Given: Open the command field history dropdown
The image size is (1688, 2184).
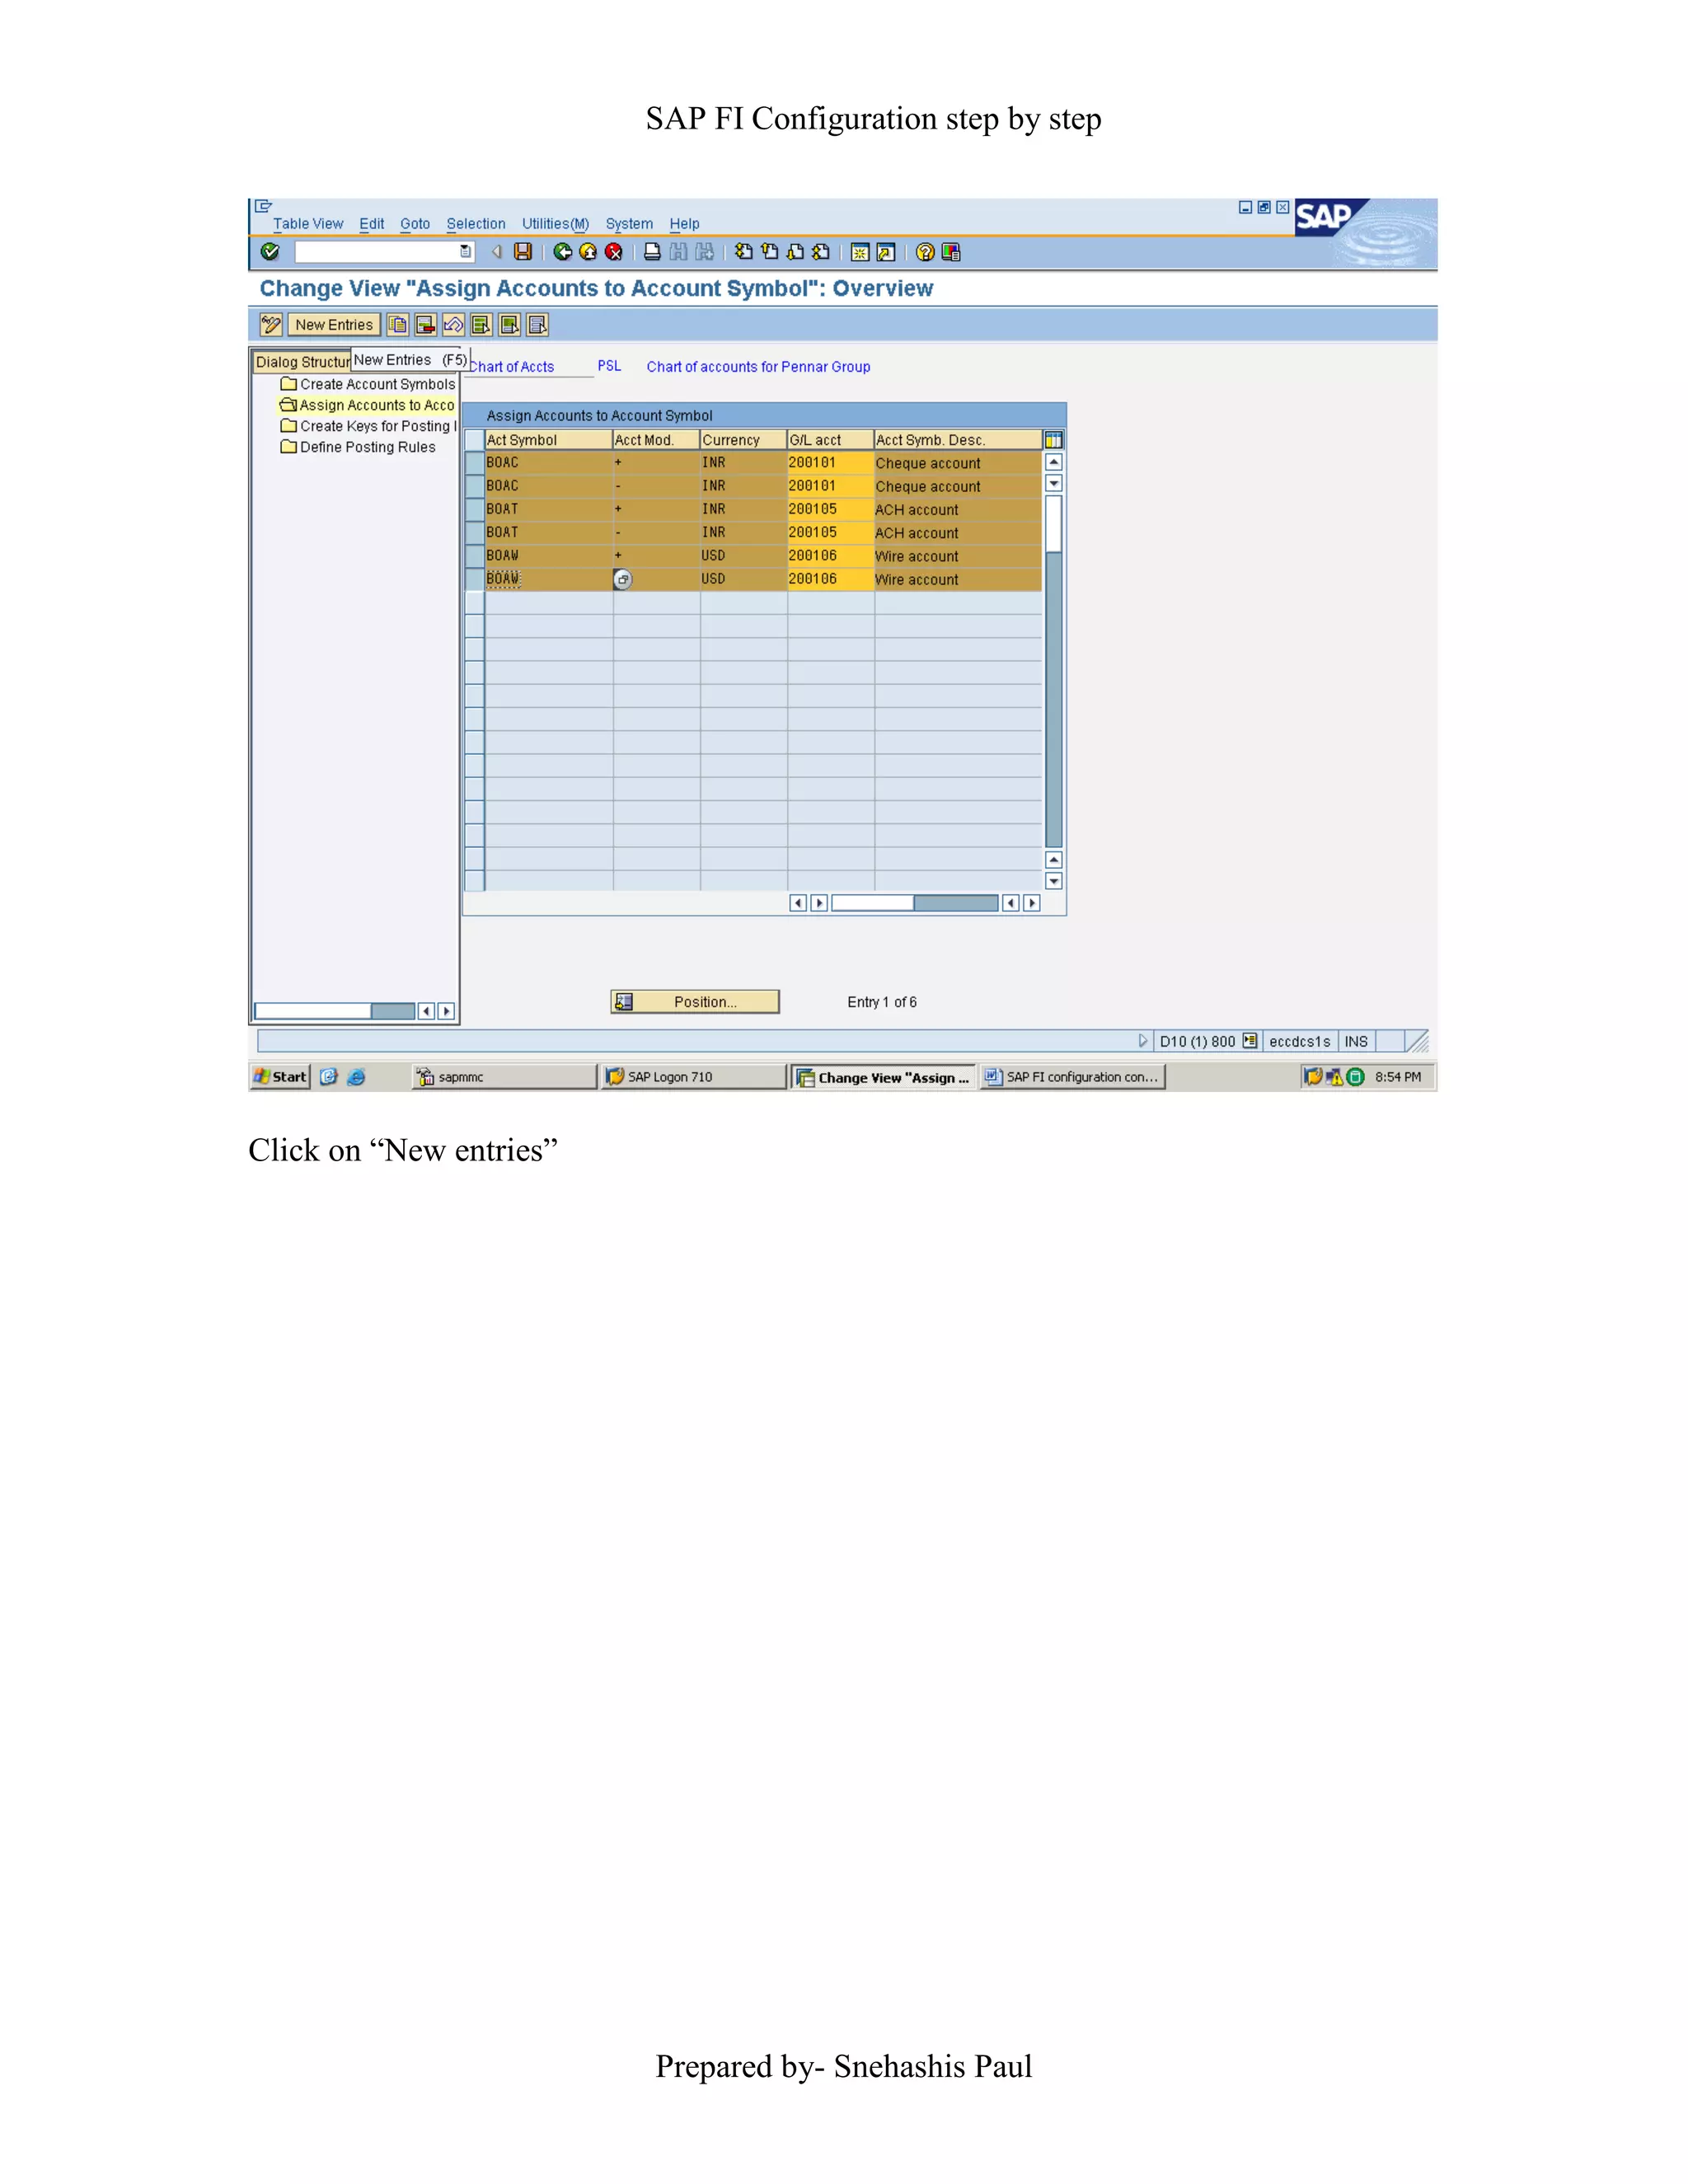Looking at the screenshot, I should tap(465, 252).
